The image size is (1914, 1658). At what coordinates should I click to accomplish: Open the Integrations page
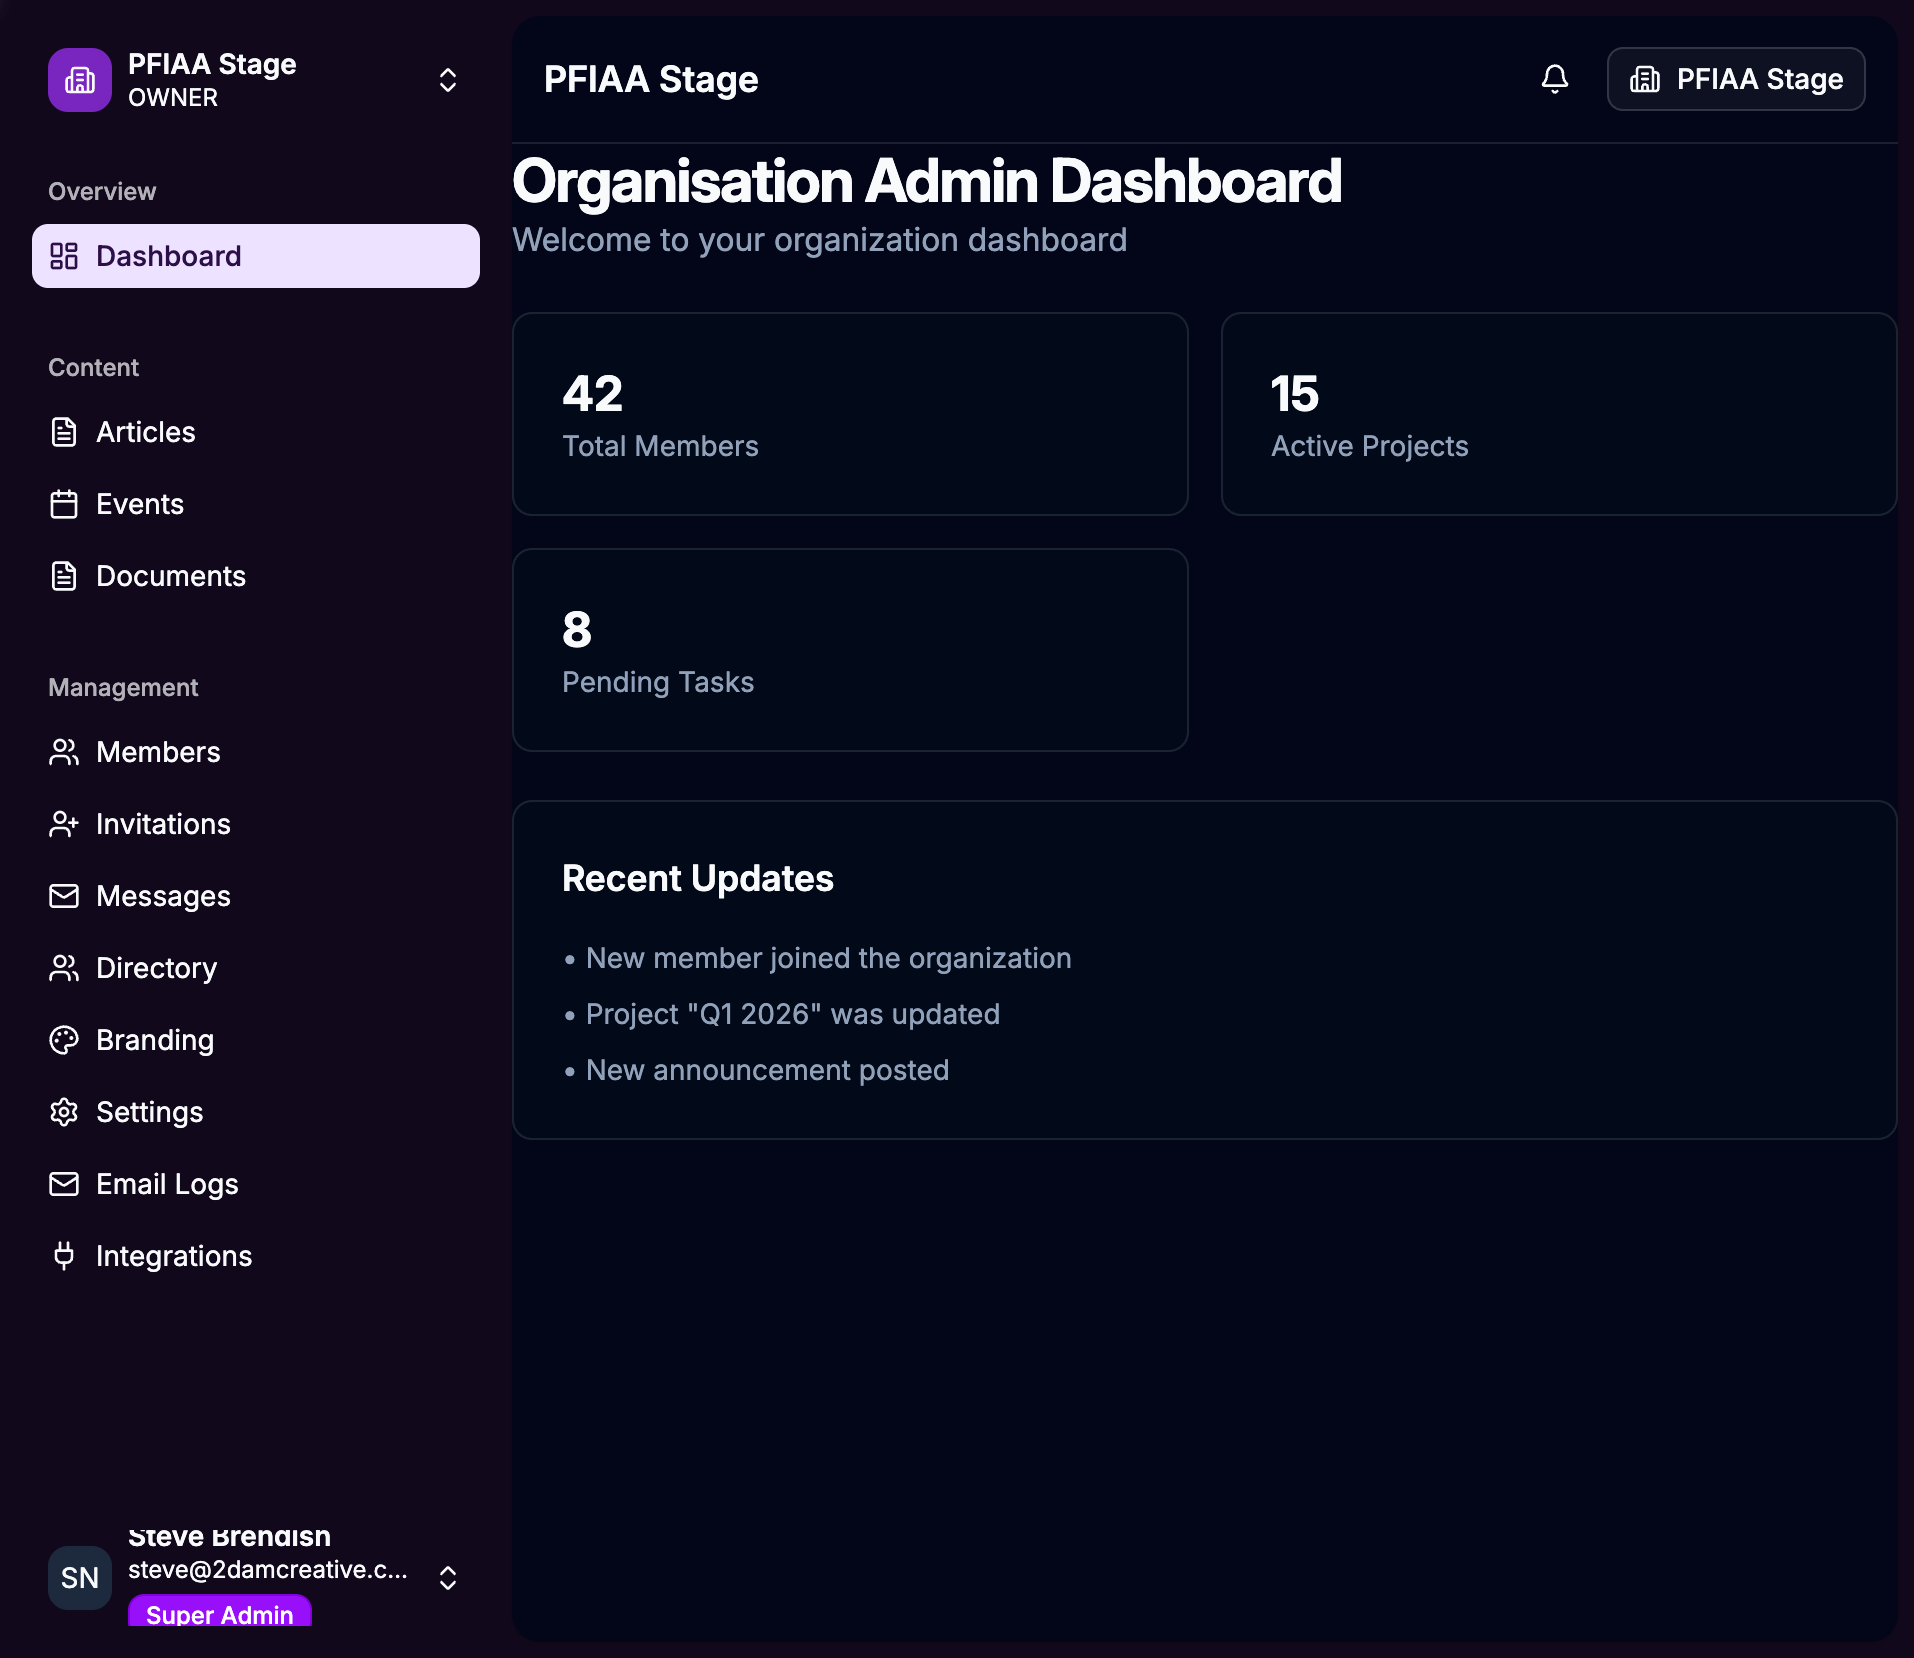(x=256, y=1256)
